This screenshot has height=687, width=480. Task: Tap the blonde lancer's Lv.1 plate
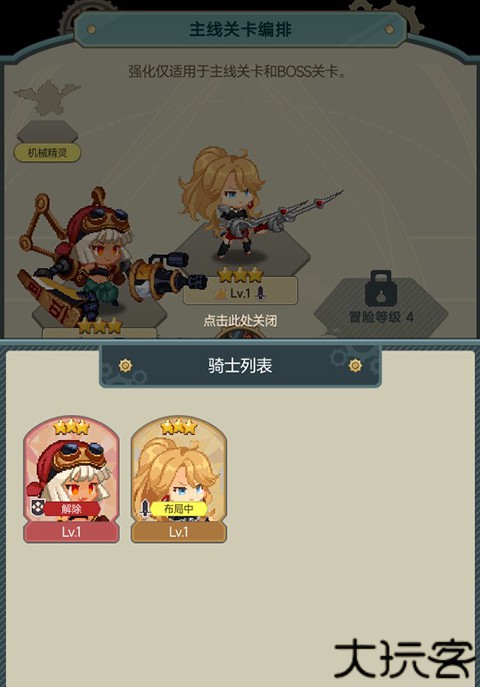(240, 293)
